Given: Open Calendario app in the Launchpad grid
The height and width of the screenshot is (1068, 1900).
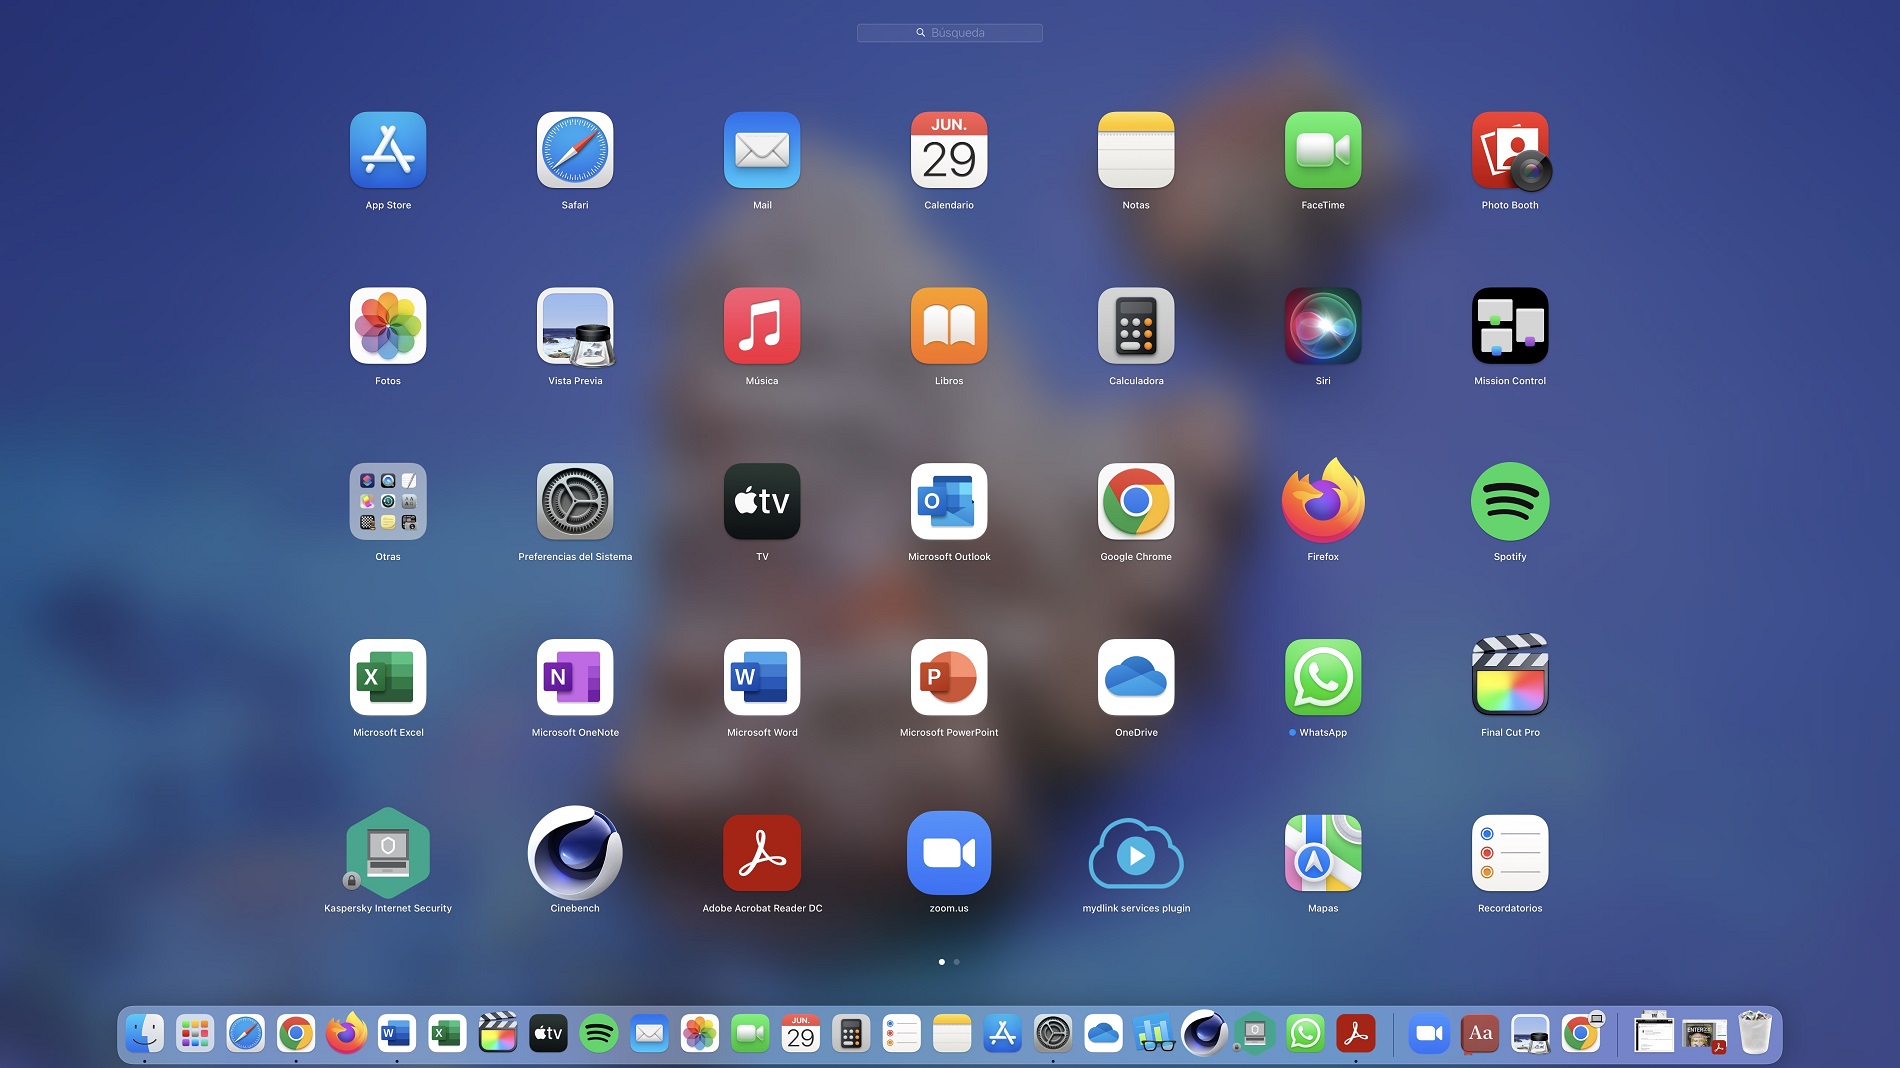Looking at the screenshot, I should point(949,150).
